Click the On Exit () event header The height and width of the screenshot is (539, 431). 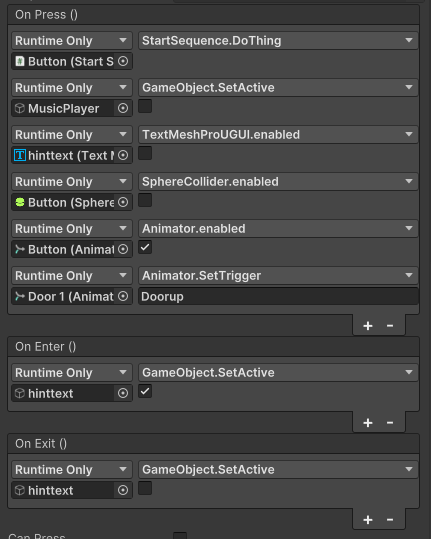213,443
